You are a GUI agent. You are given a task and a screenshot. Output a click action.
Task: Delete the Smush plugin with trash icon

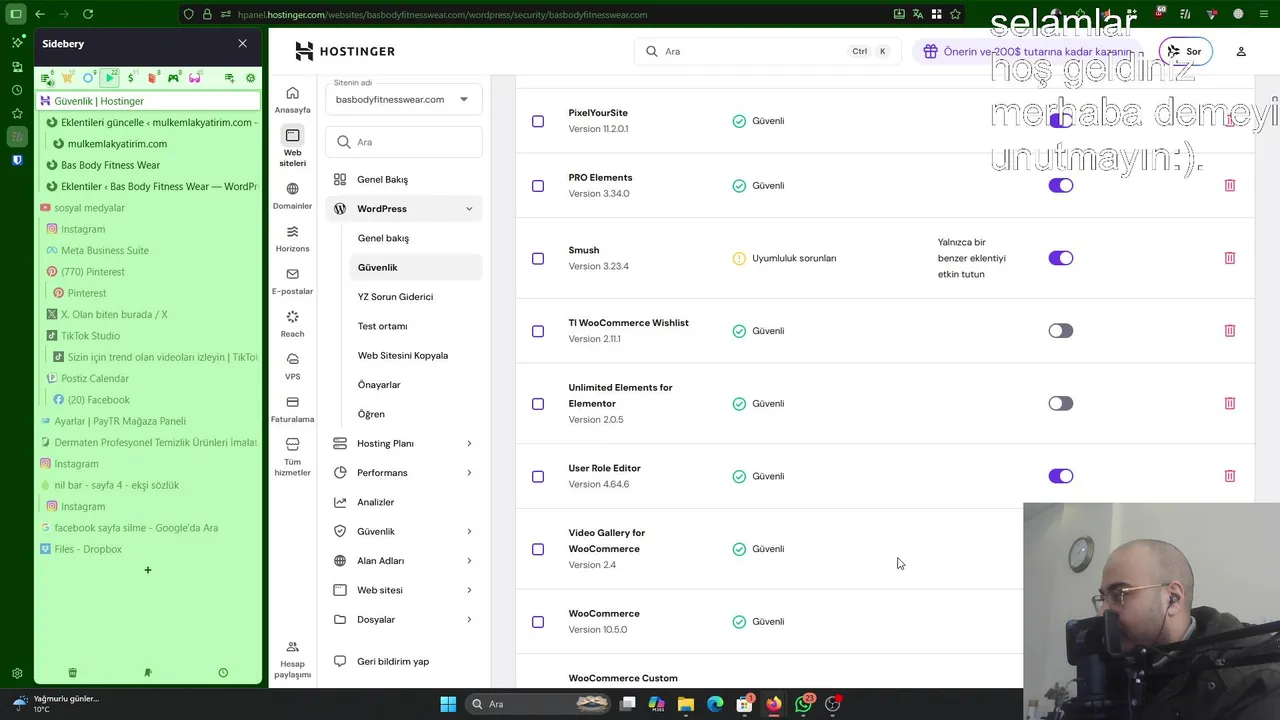(x=1230, y=258)
